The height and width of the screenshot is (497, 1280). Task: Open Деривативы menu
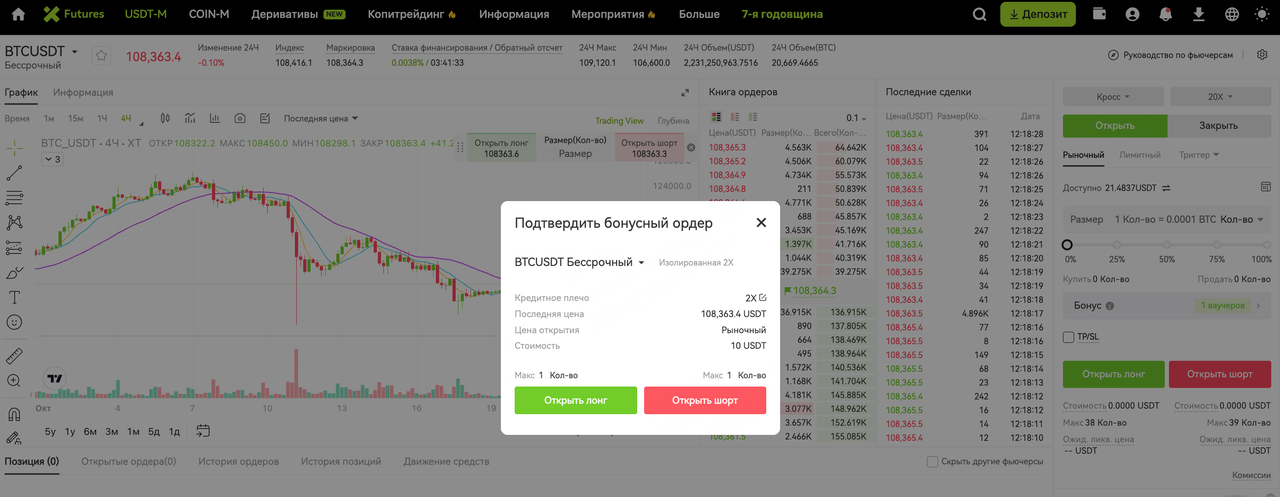pos(299,15)
